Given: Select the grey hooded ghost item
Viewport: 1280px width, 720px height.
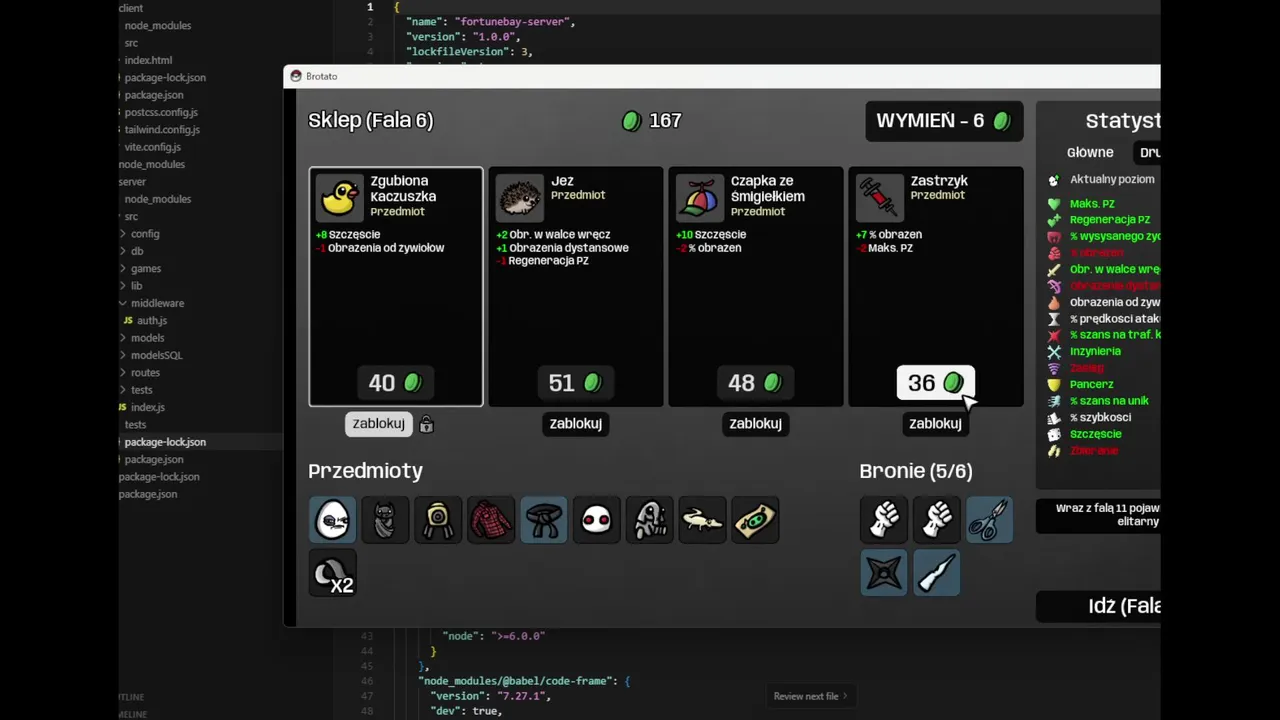Looking at the screenshot, I should coord(650,520).
